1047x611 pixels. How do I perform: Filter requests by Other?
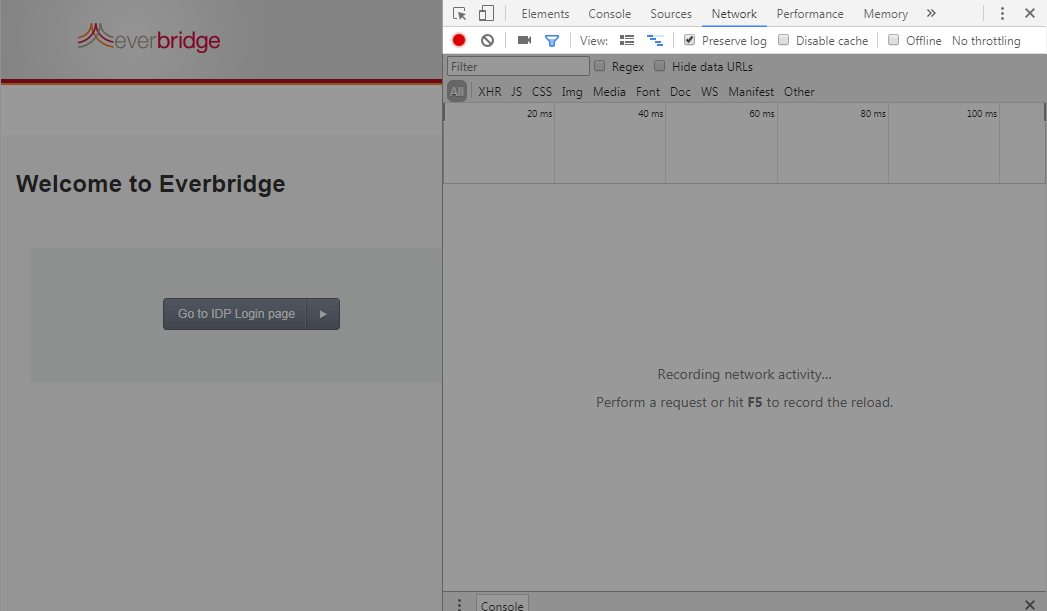pyautogui.click(x=799, y=91)
